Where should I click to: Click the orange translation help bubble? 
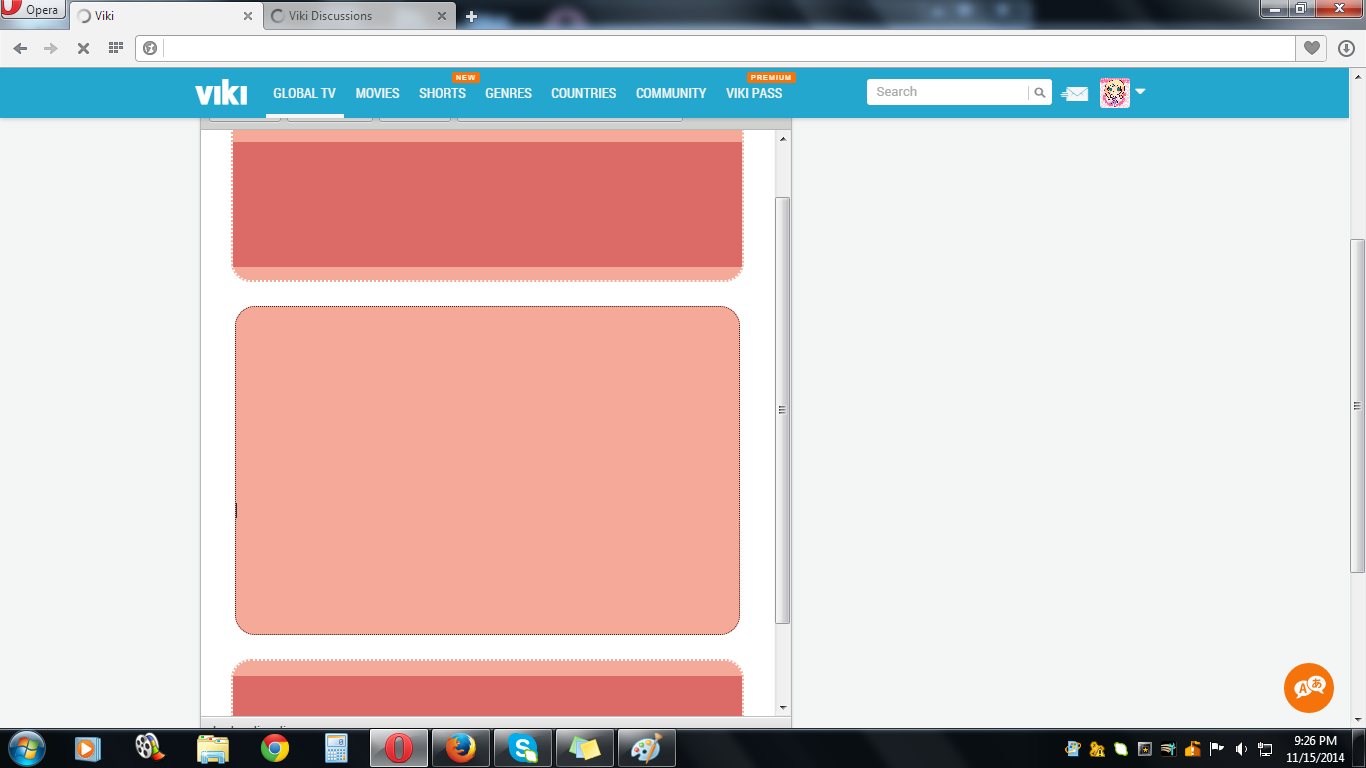point(1309,688)
